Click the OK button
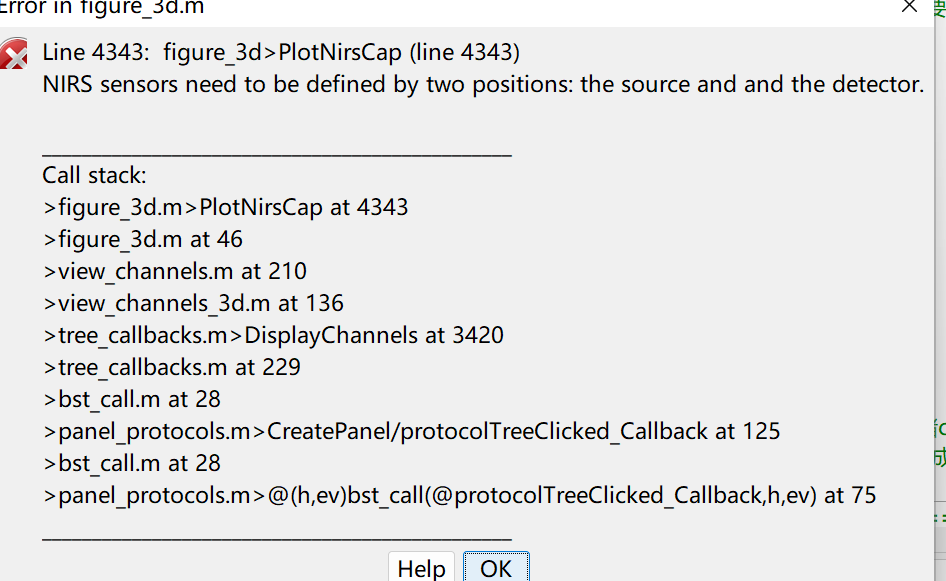Image resolution: width=946 pixels, height=581 pixels. coord(496,567)
